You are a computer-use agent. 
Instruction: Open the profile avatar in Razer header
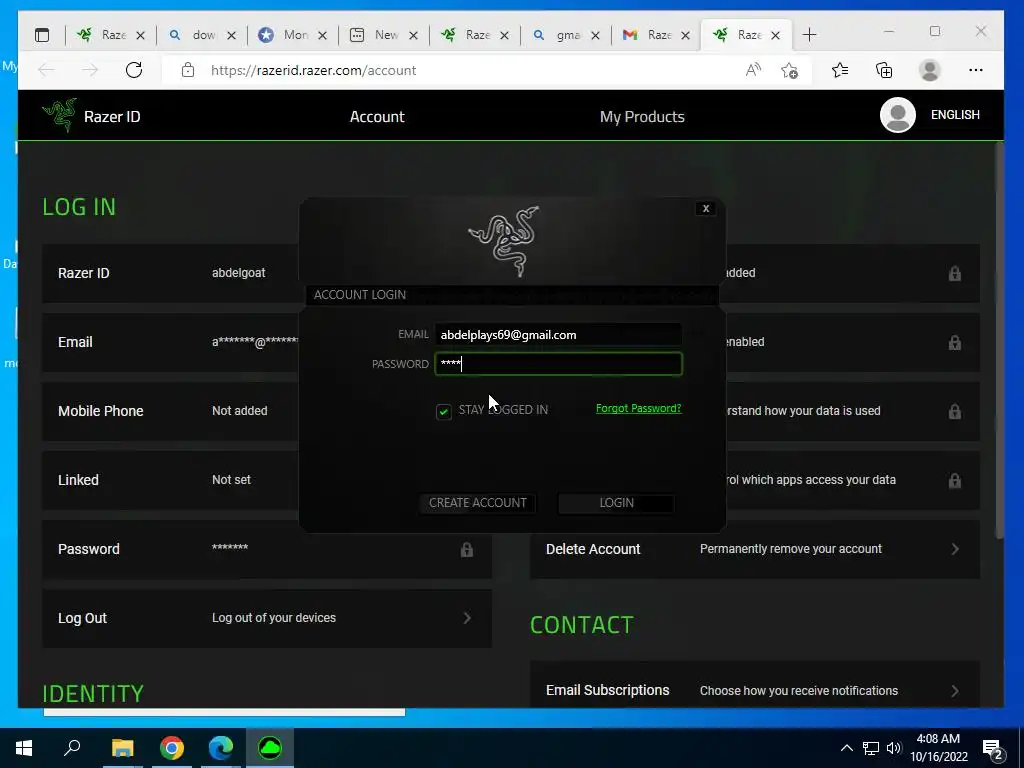pos(897,115)
